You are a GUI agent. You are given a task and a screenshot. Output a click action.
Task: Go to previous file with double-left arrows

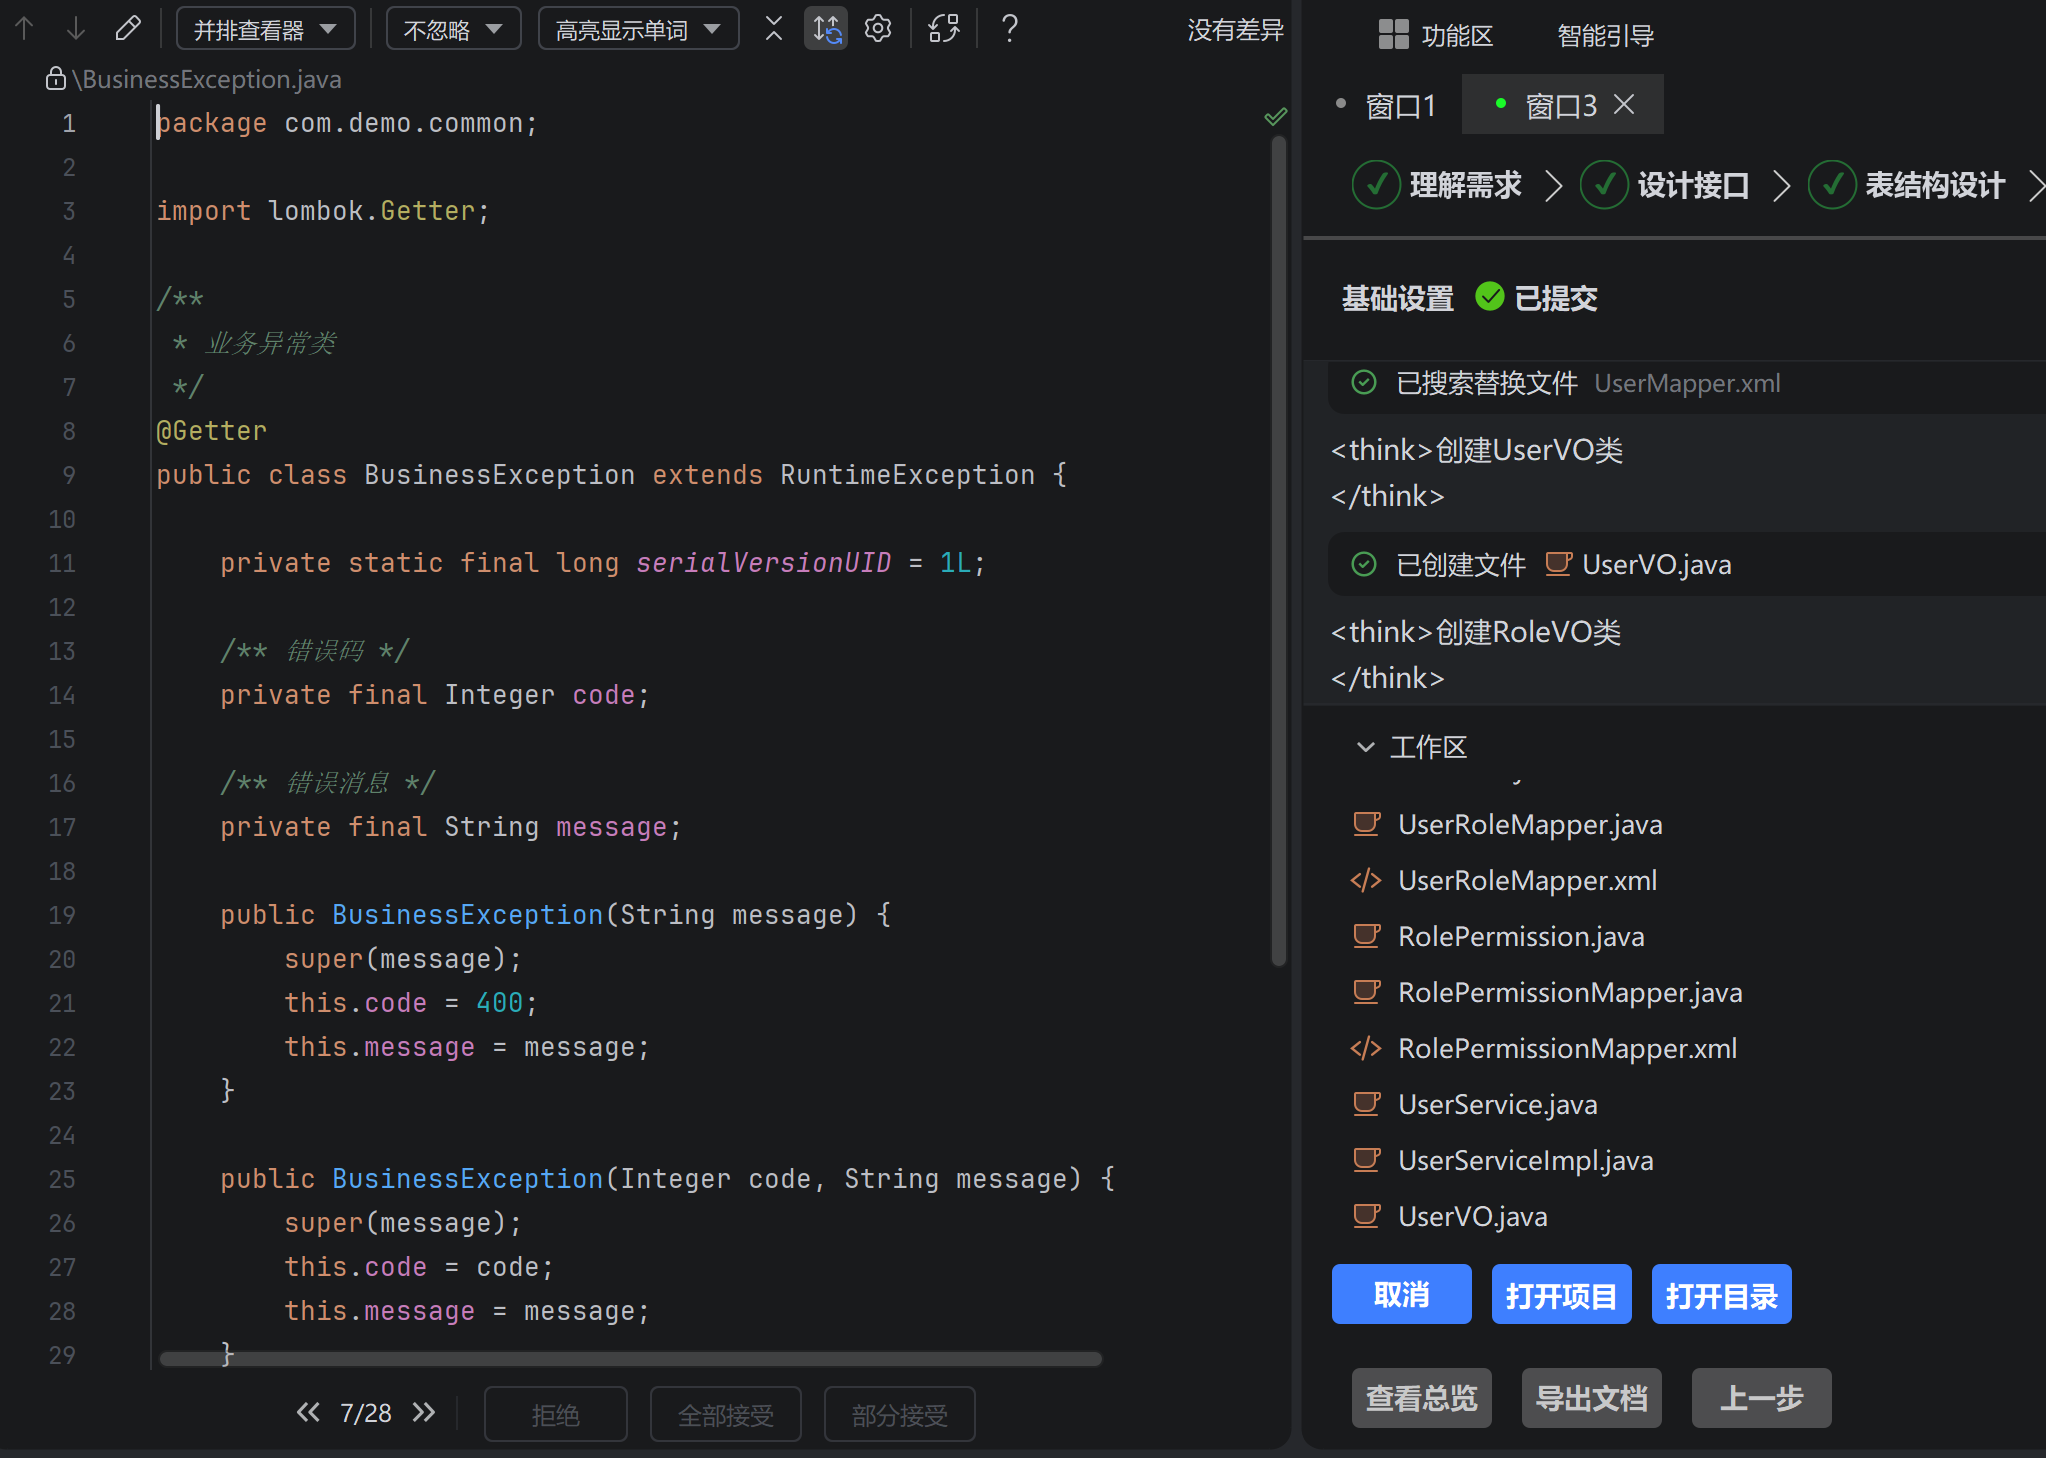click(308, 1412)
